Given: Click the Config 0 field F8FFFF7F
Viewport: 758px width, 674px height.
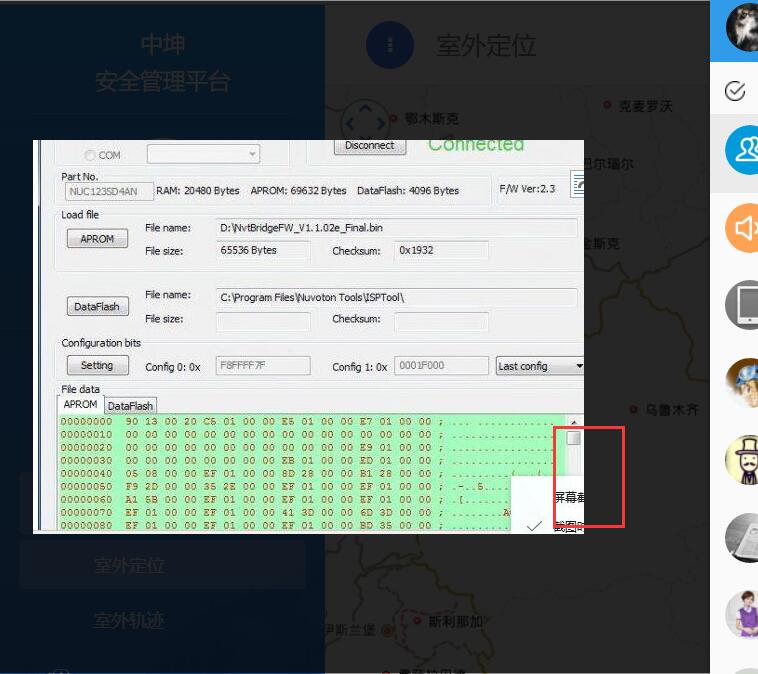Looking at the screenshot, I should (x=263, y=366).
